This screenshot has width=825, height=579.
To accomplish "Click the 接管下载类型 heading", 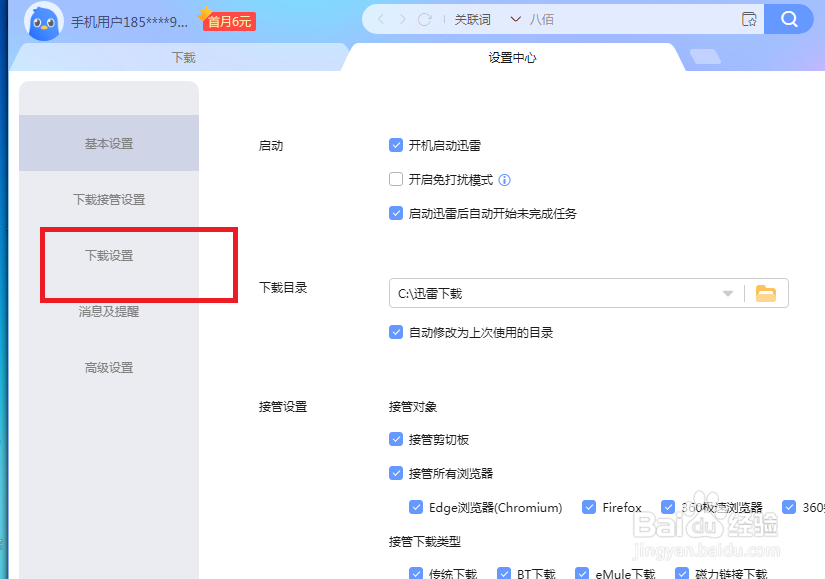I will tap(425, 541).
